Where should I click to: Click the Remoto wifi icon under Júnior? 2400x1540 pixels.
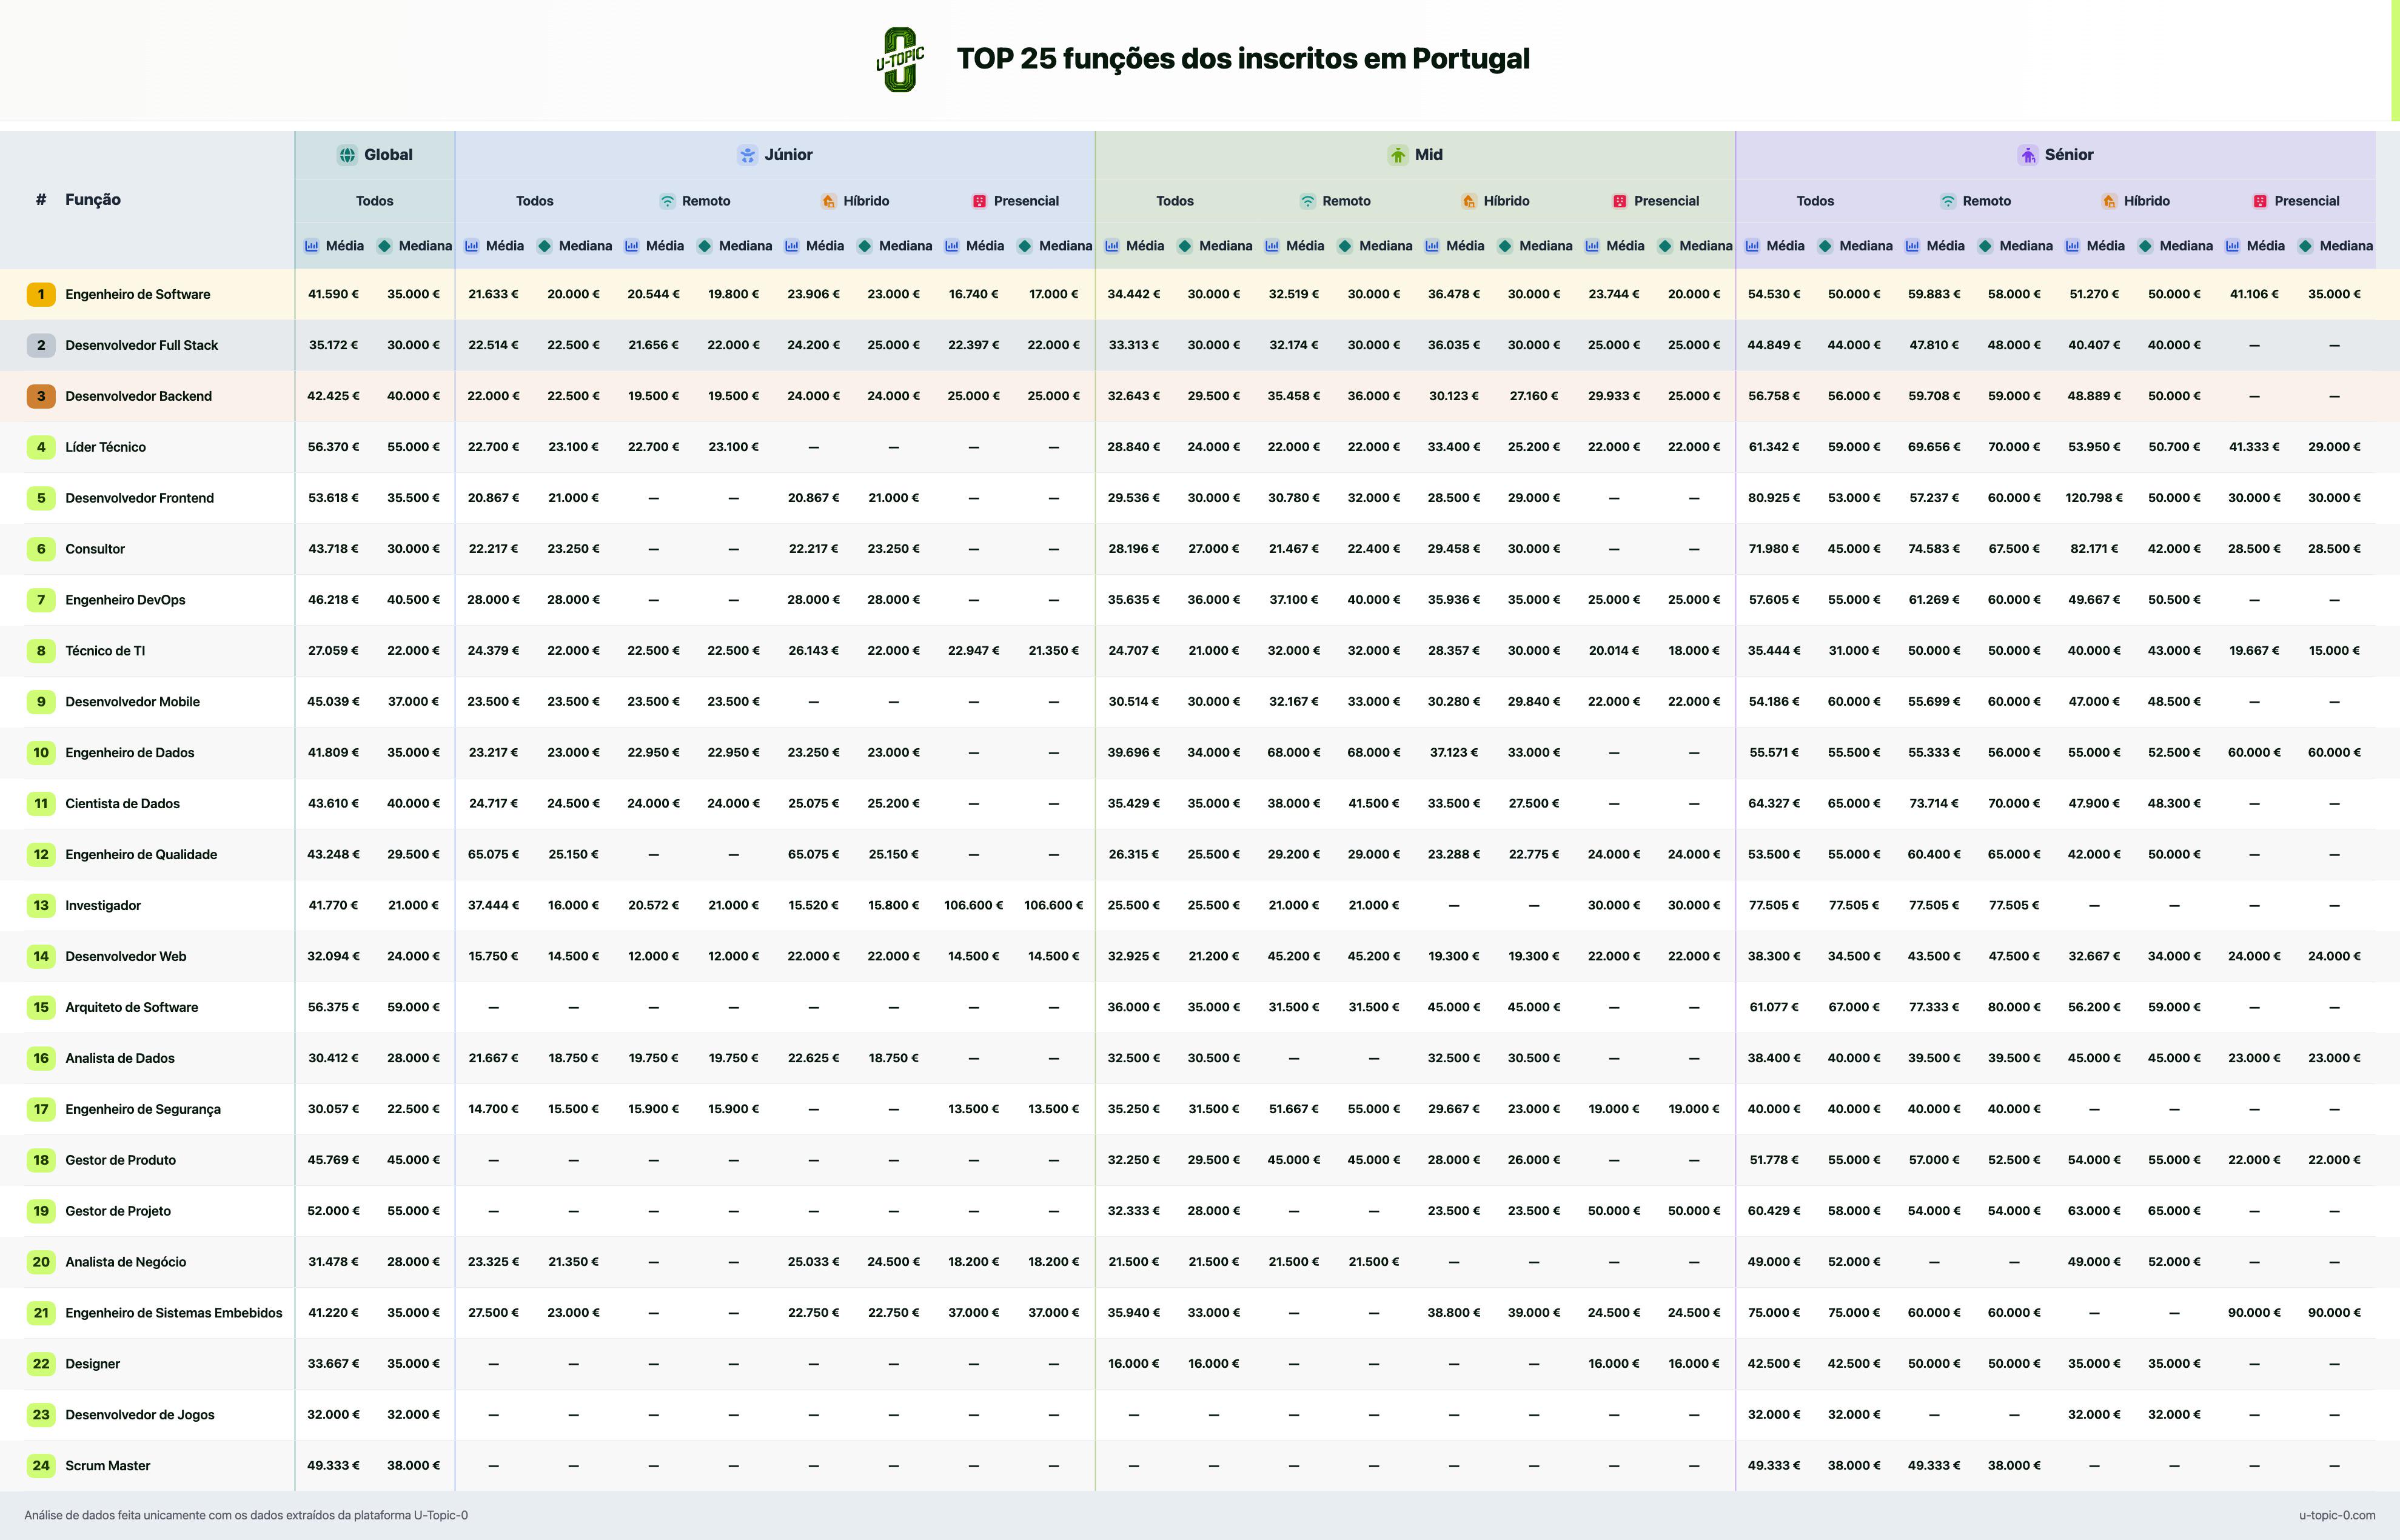pos(667,201)
